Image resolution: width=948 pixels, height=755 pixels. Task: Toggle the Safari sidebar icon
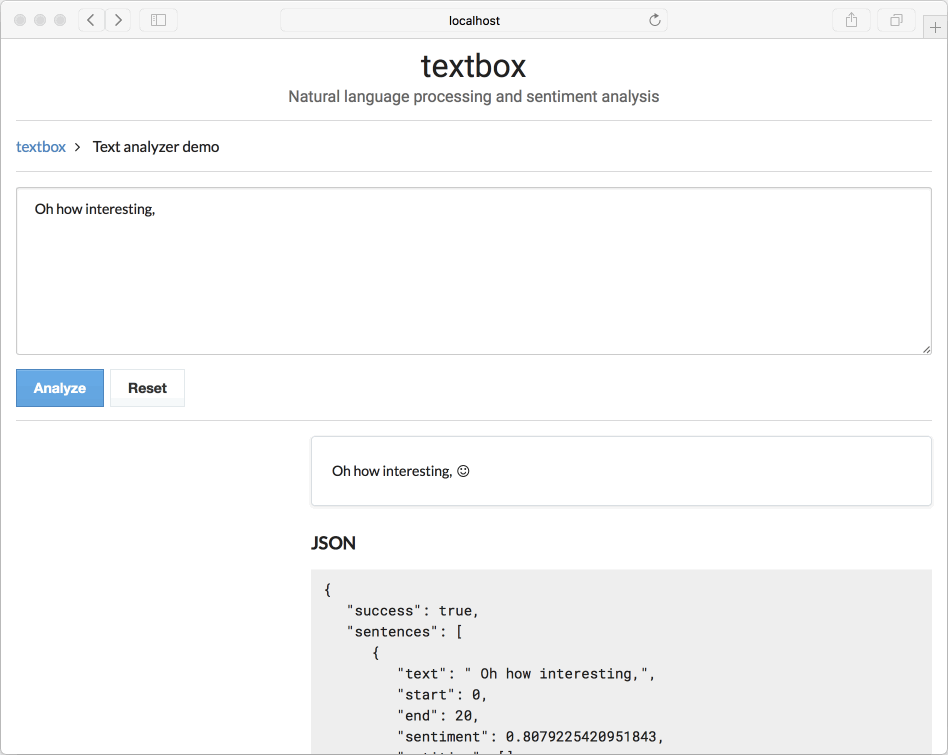[157, 19]
